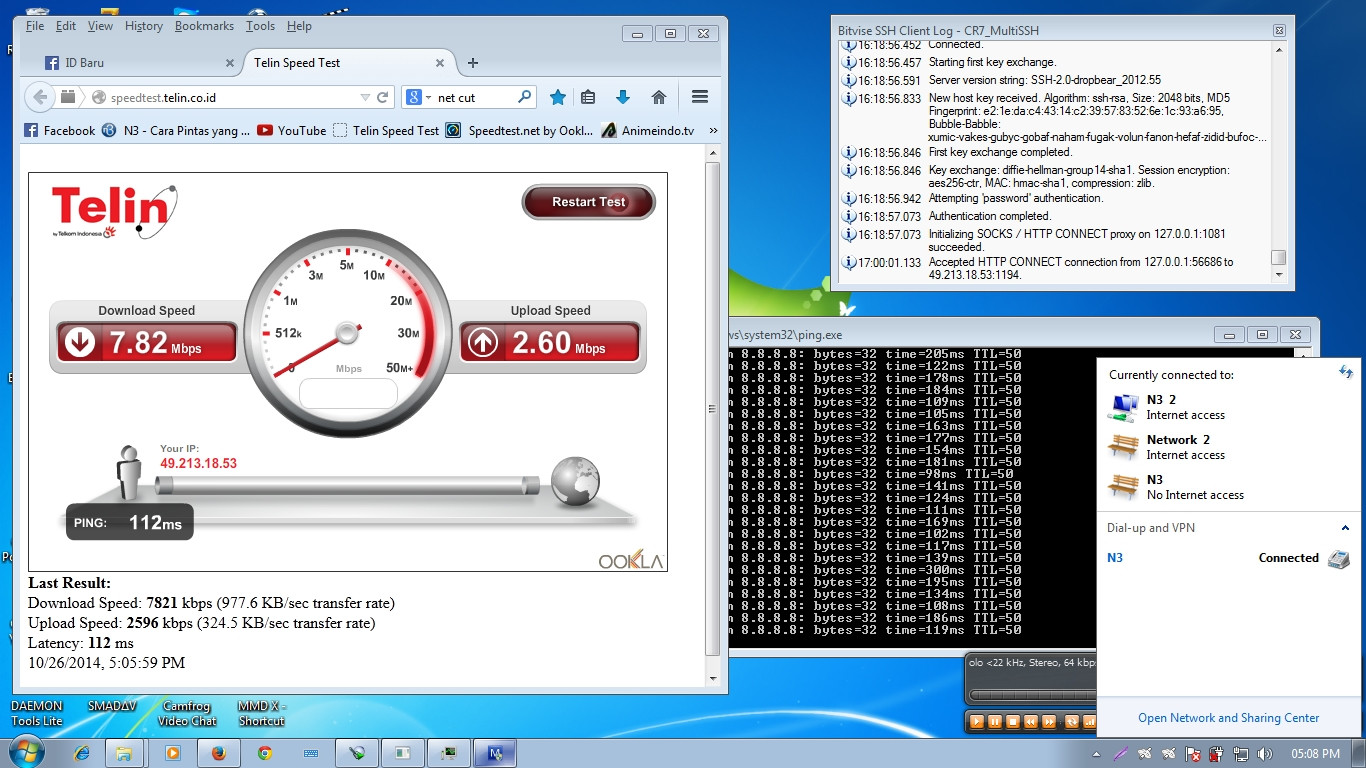Open Firefox downloads arrow icon
The height and width of the screenshot is (768, 1366).
pyautogui.click(x=622, y=97)
